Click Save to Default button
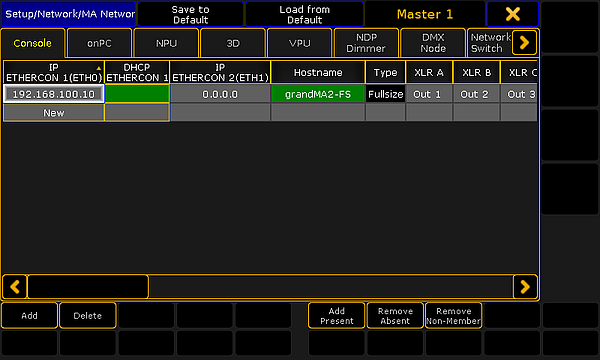 click(x=190, y=14)
